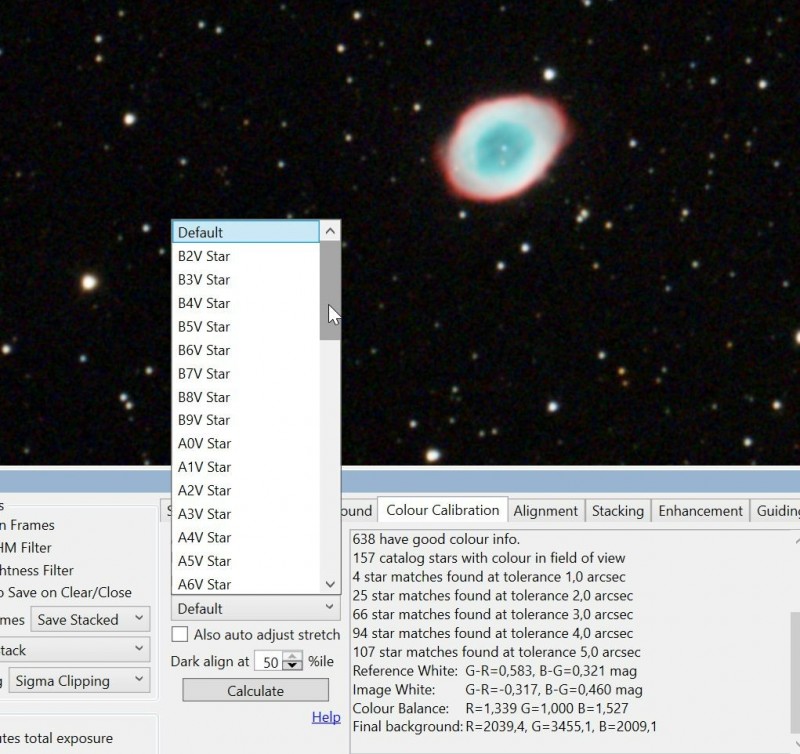Switch to the Colour Calibration tab
Screen dimensions: 800x754
442,510
